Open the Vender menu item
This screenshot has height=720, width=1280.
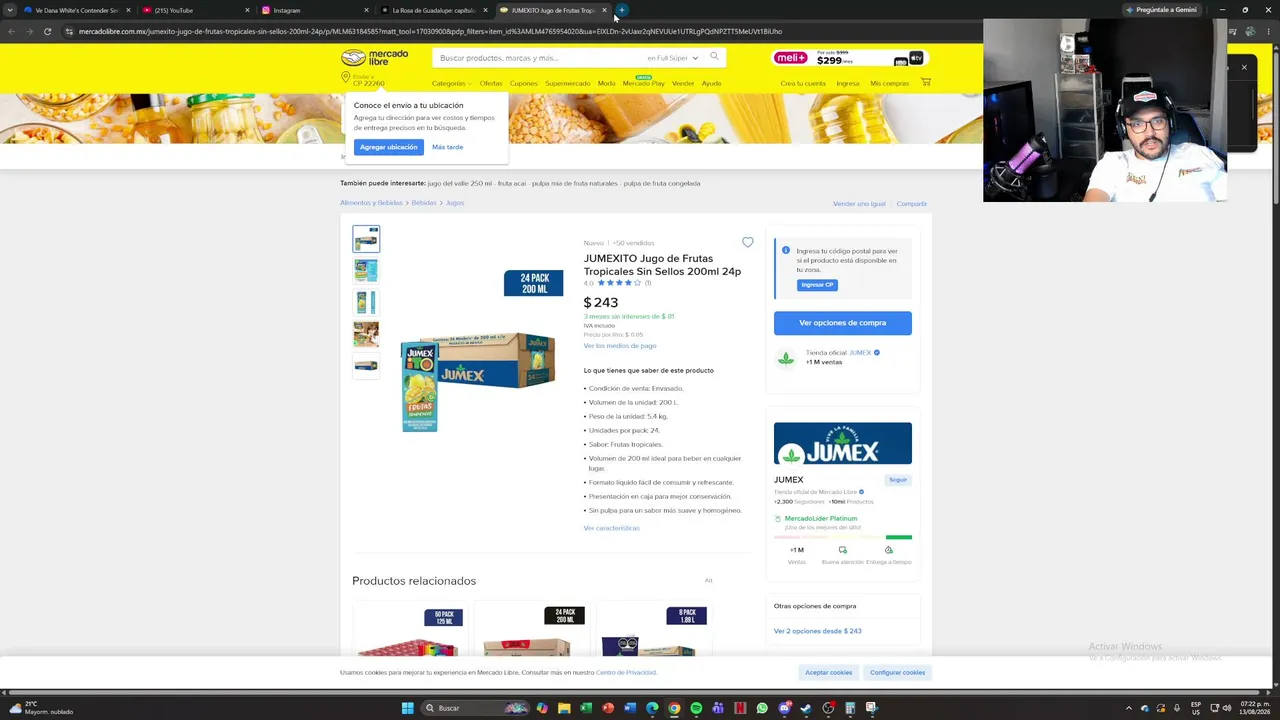[x=683, y=83]
